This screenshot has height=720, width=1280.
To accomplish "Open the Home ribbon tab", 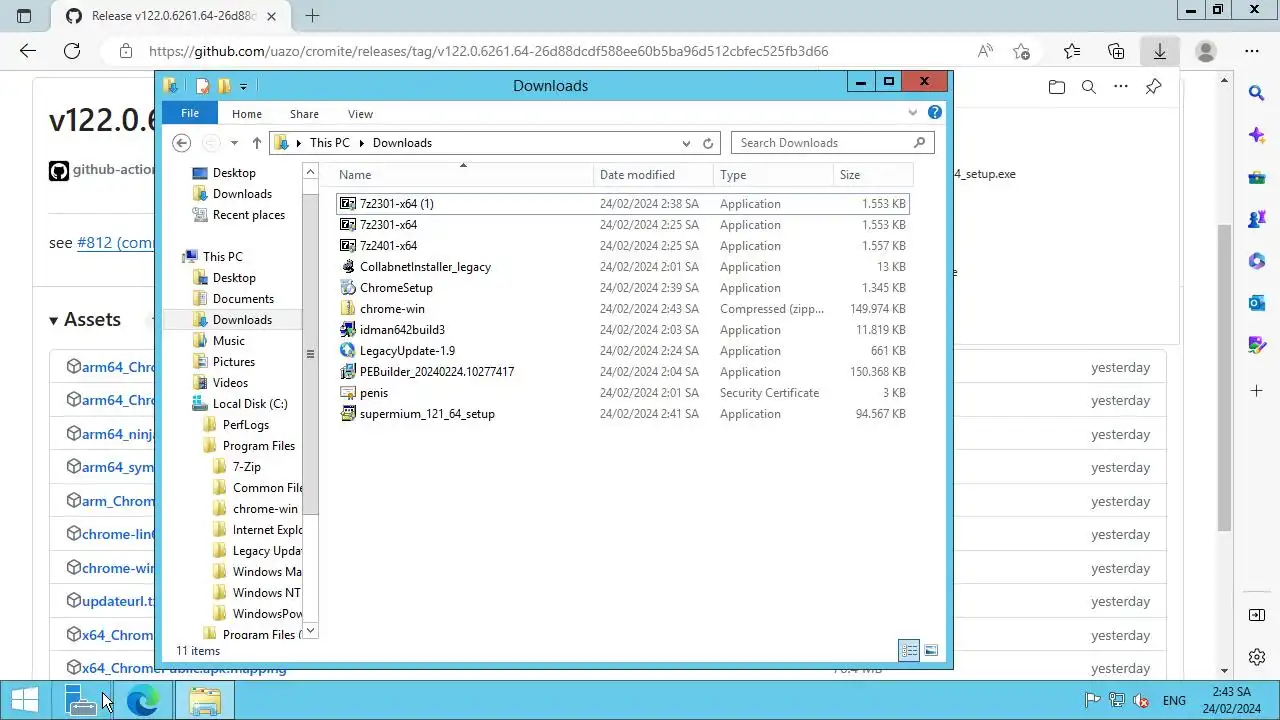I will (x=247, y=114).
